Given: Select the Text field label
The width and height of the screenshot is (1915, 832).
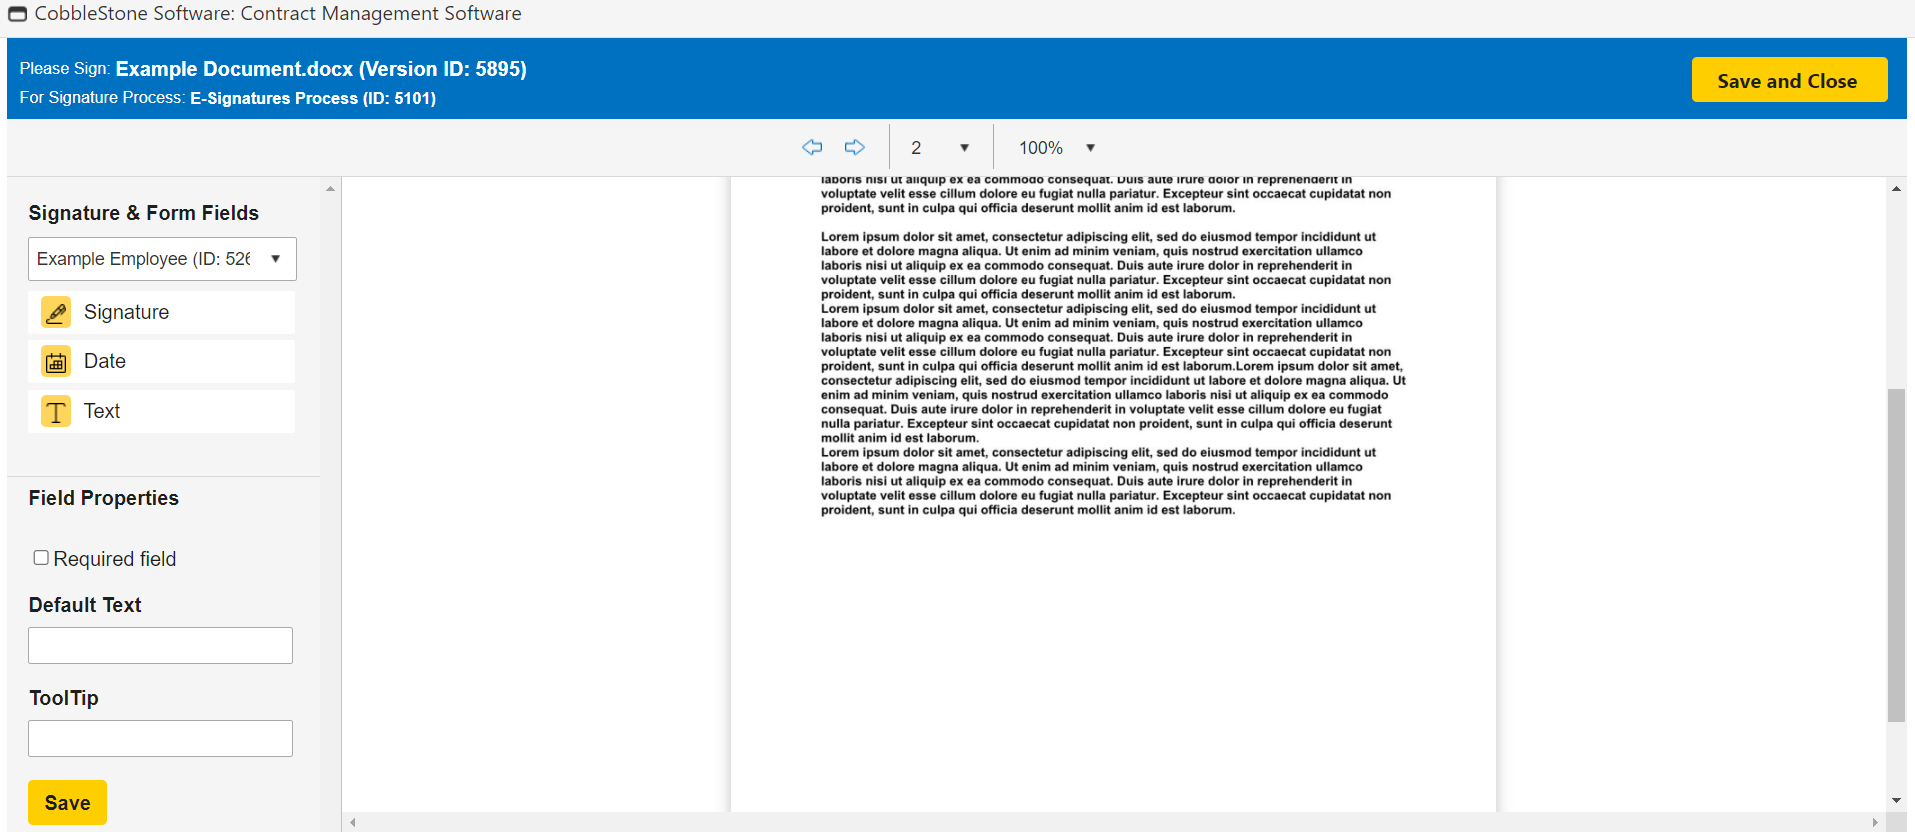Looking at the screenshot, I should pos(102,411).
